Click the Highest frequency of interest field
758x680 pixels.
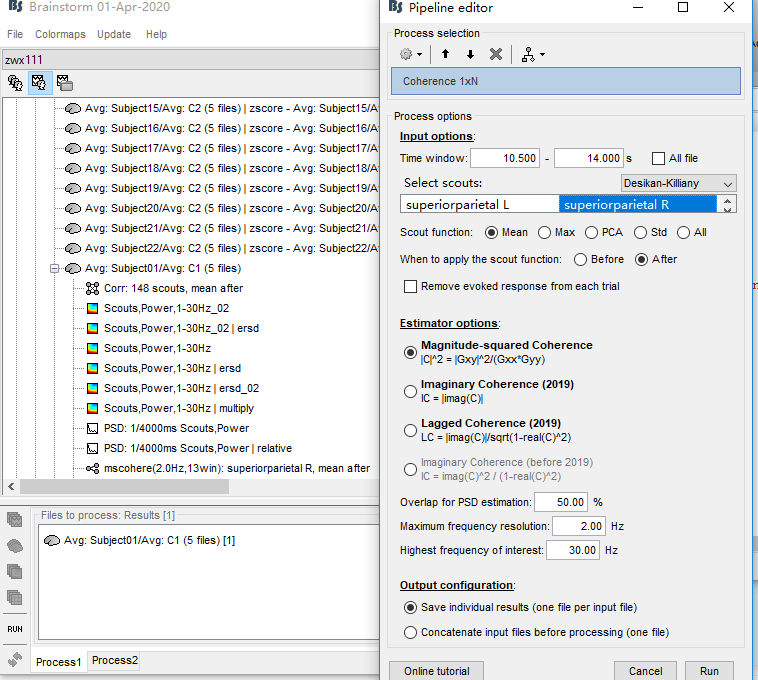(x=572, y=550)
